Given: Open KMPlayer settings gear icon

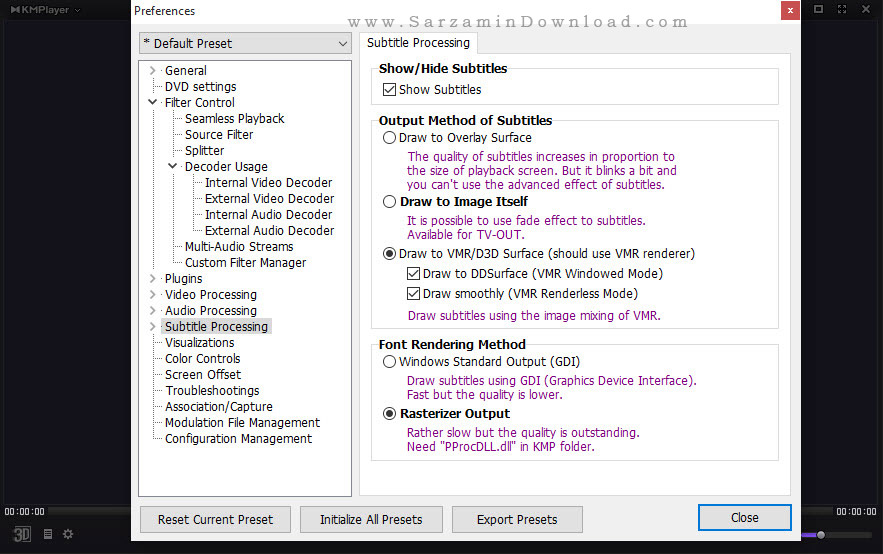Looking at the screenshot, I should 68,534.
